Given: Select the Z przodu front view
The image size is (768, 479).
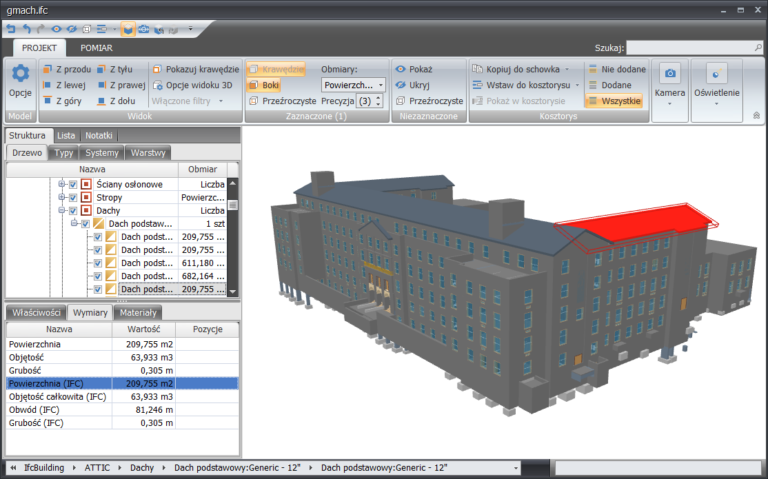Looking at the screenshot, I should tap(67, 69).
